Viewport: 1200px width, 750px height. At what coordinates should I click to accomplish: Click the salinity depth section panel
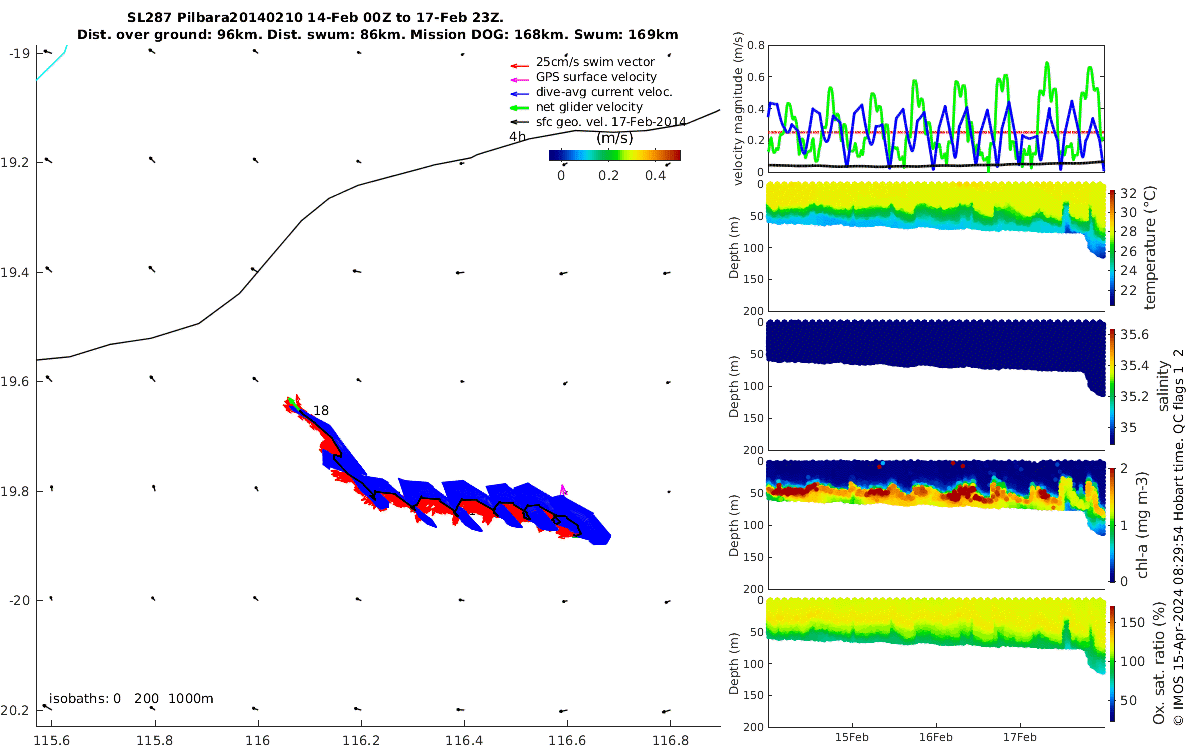(x=935, y=385)
